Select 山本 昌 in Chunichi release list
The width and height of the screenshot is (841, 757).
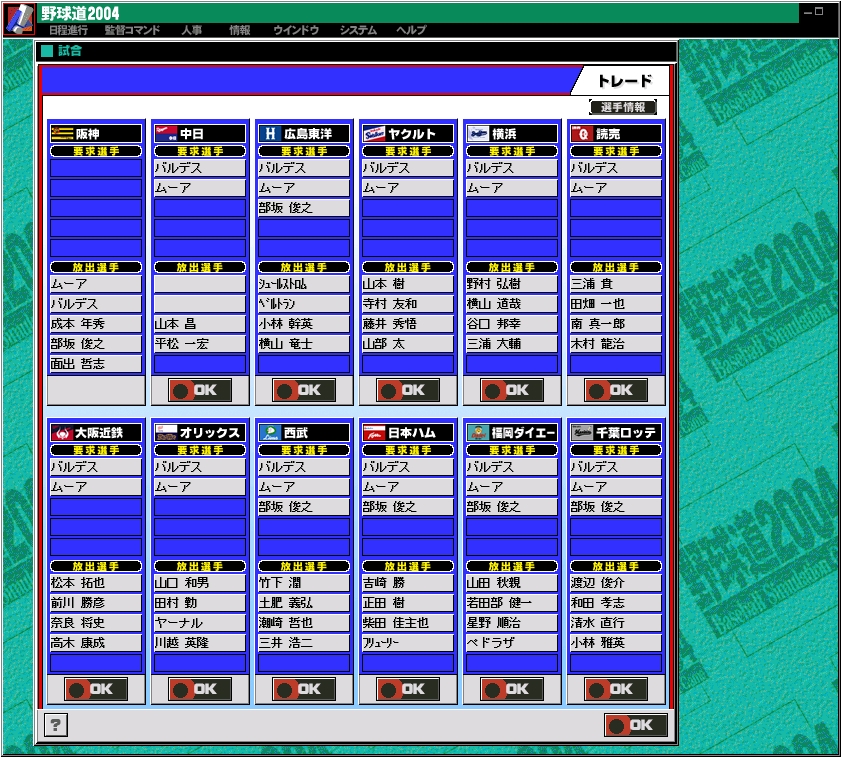(x=200, y=324)
